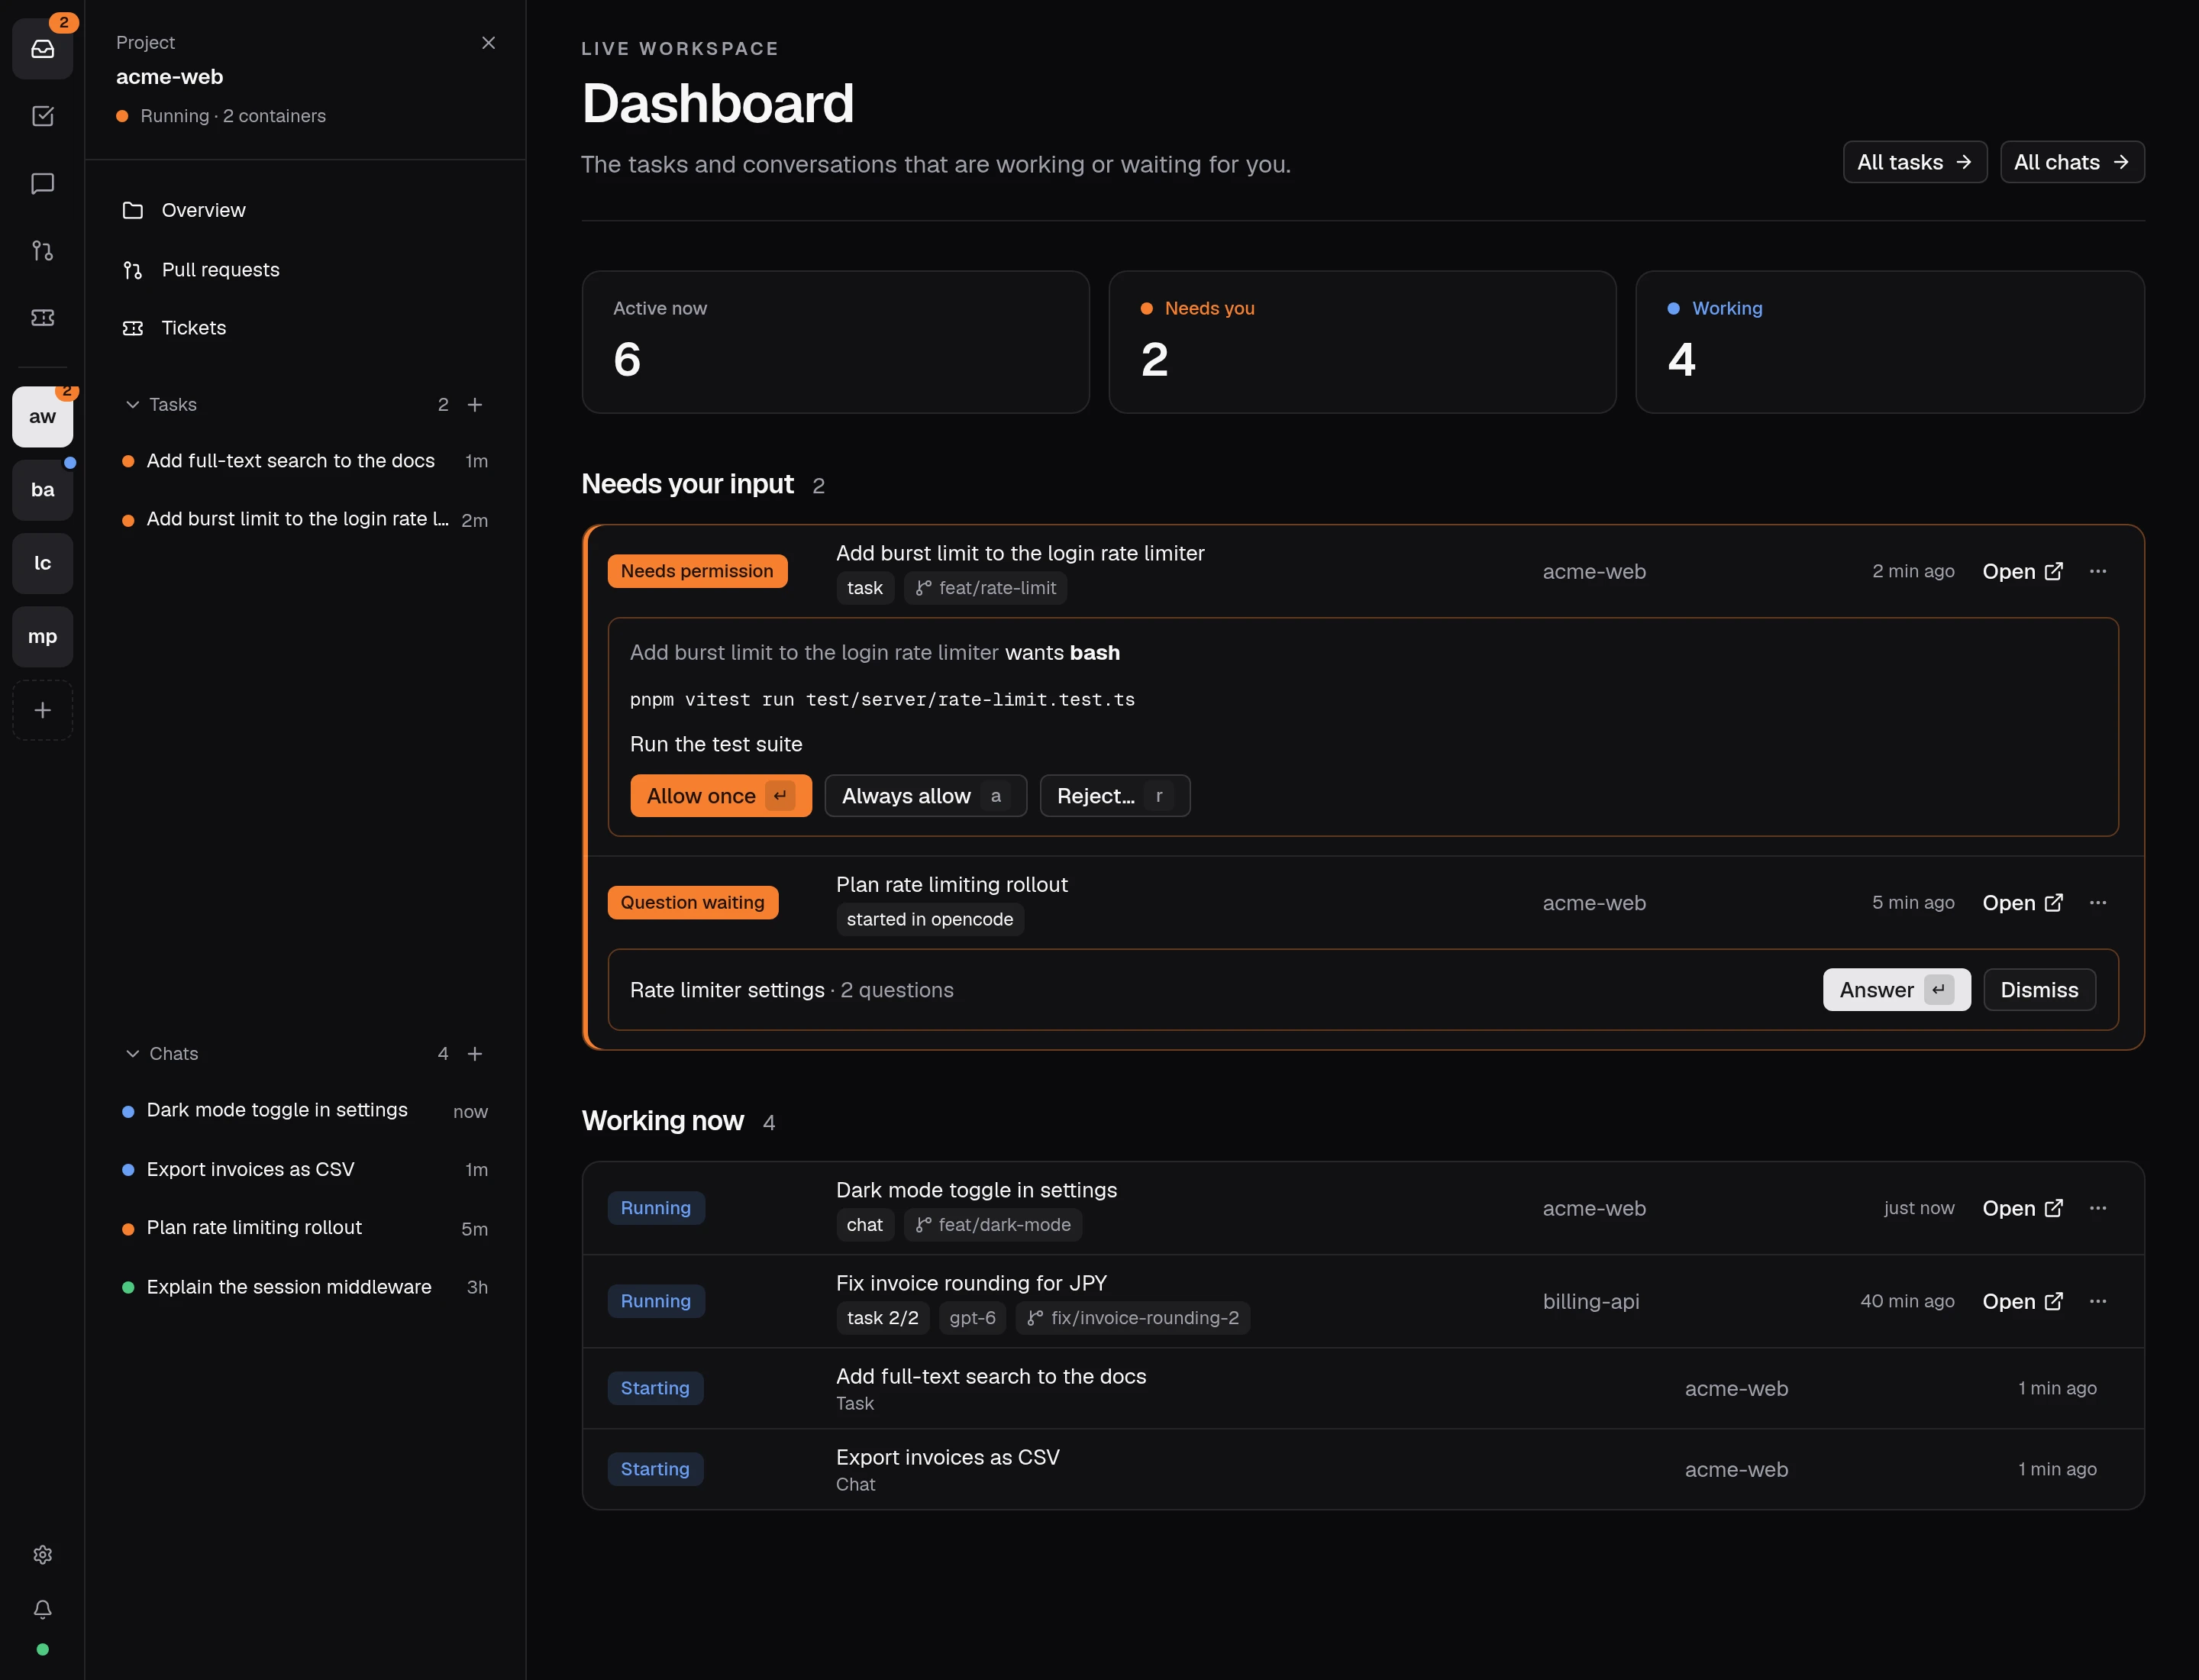
Task: Open the chat bubble icon in the rail
Action: [42, 183]
